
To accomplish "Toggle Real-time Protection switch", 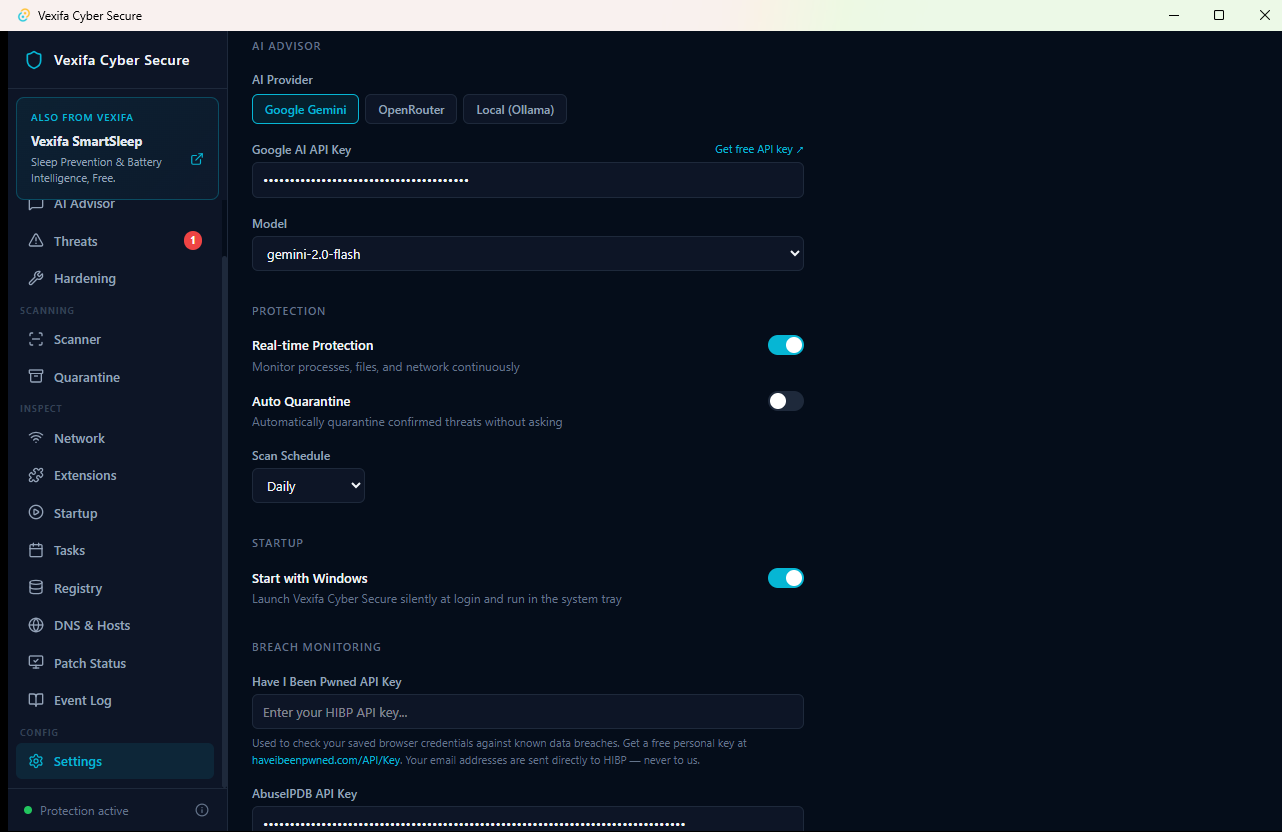I will 786,345.
